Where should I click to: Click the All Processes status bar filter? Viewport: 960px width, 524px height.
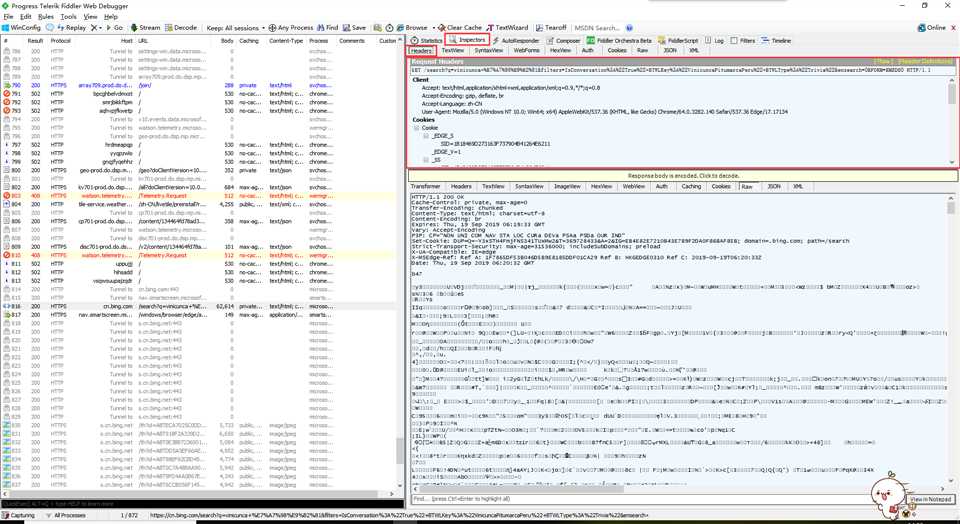[x=66, y=516]
